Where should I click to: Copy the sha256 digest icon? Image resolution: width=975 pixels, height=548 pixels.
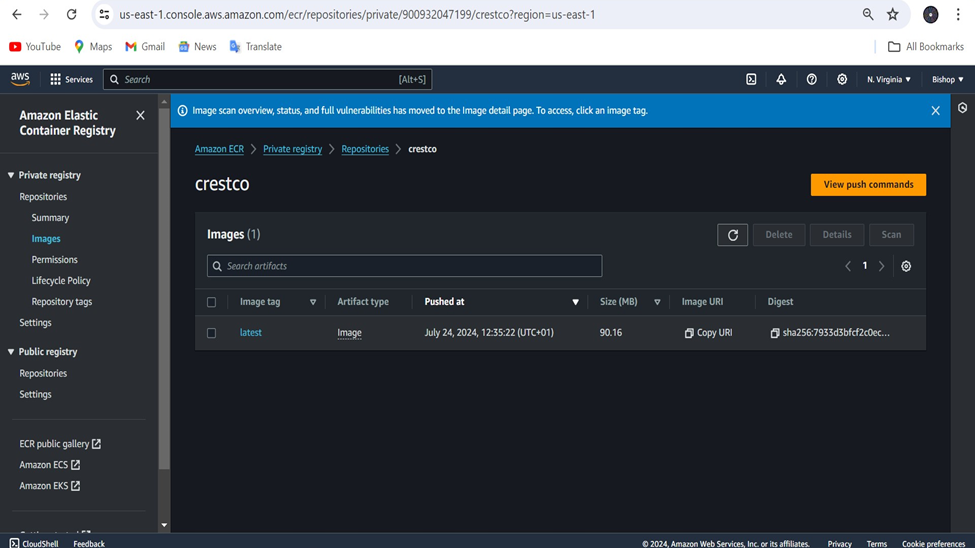(775, 333)
